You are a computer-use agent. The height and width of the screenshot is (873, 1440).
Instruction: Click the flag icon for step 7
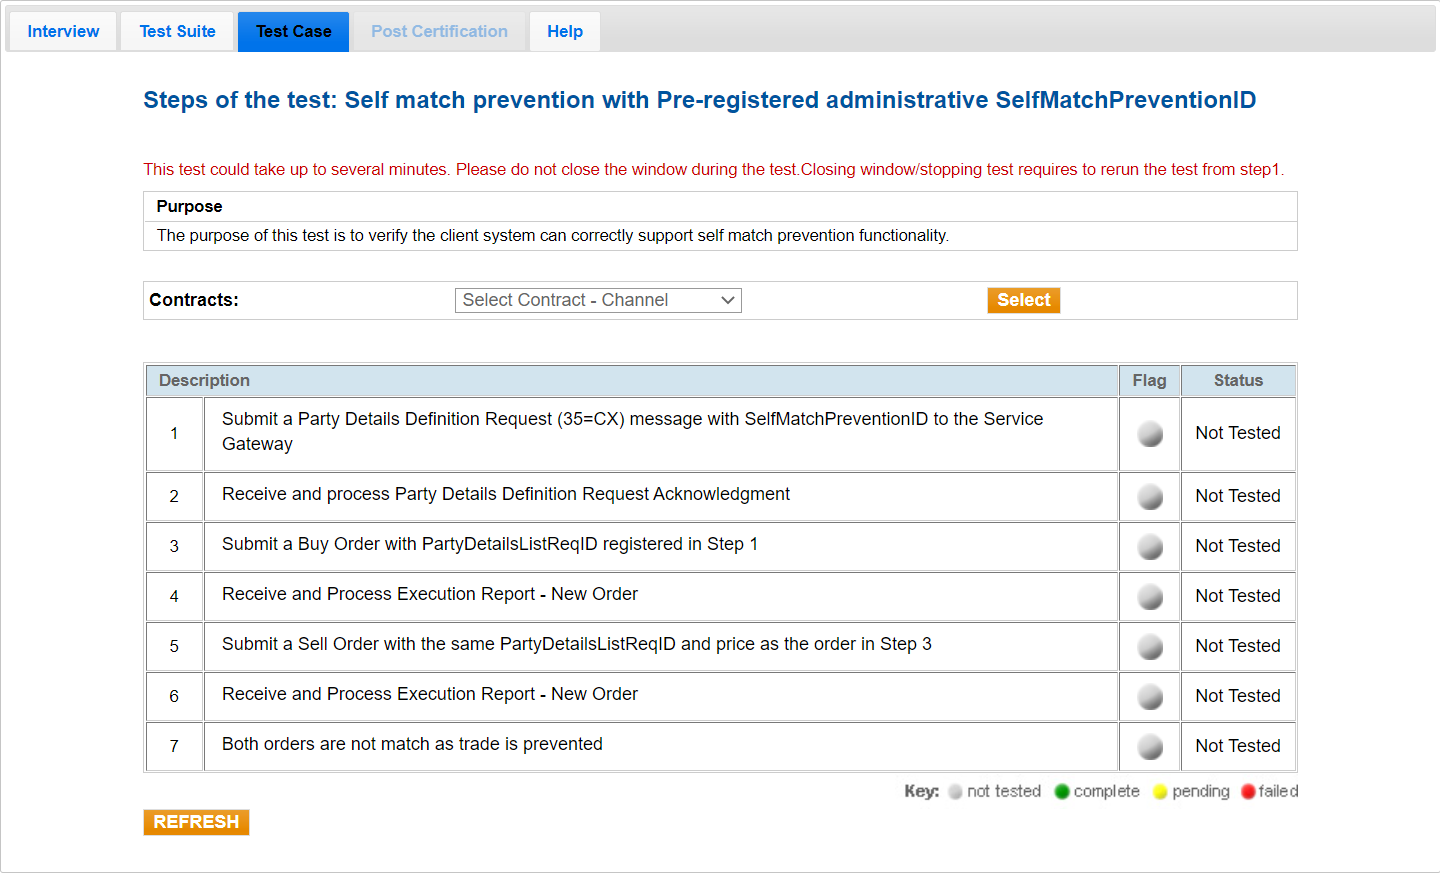click(x=1150, y=747)
